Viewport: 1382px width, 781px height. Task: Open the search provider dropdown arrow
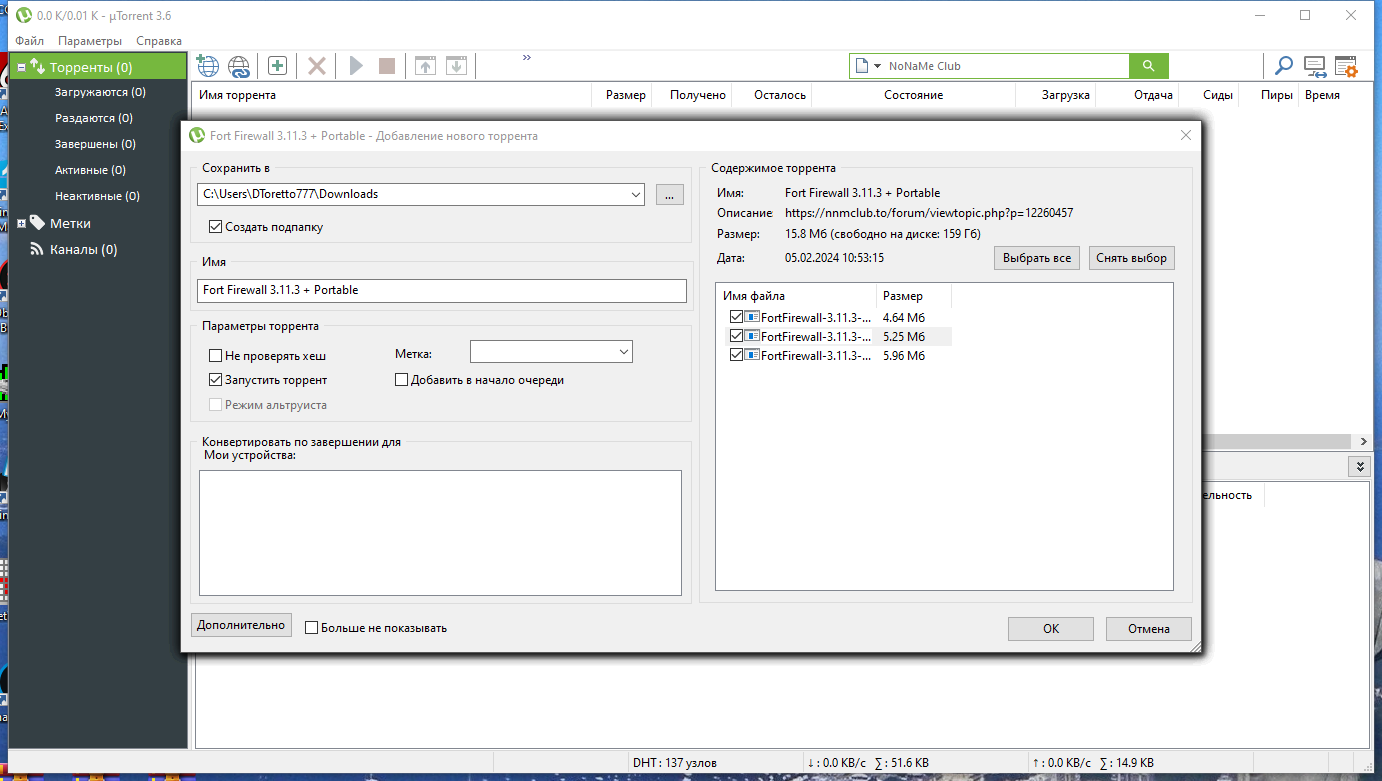pos(877,66)
